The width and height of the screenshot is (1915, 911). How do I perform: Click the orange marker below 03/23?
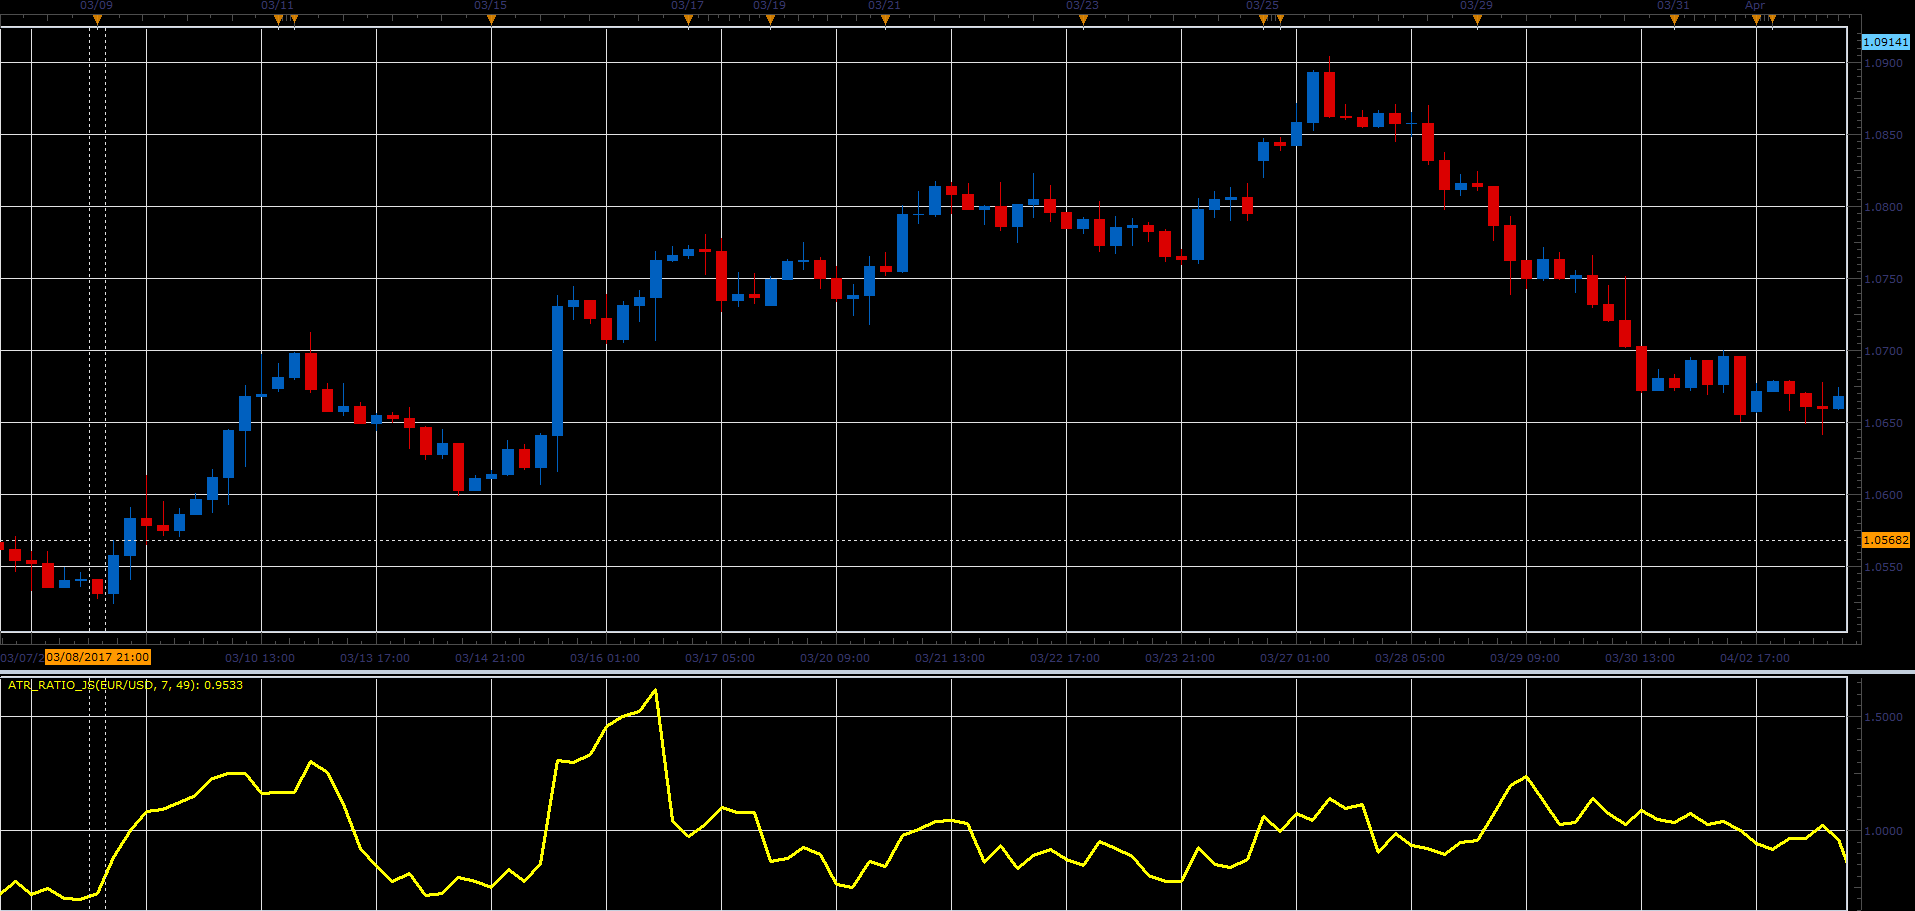[1083, 20]
